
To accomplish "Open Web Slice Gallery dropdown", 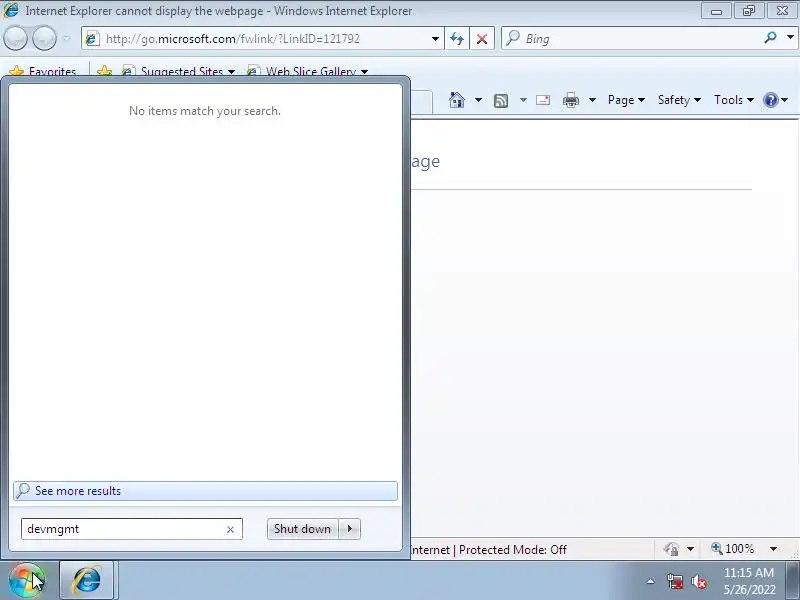I will click(x=308, y=71).
